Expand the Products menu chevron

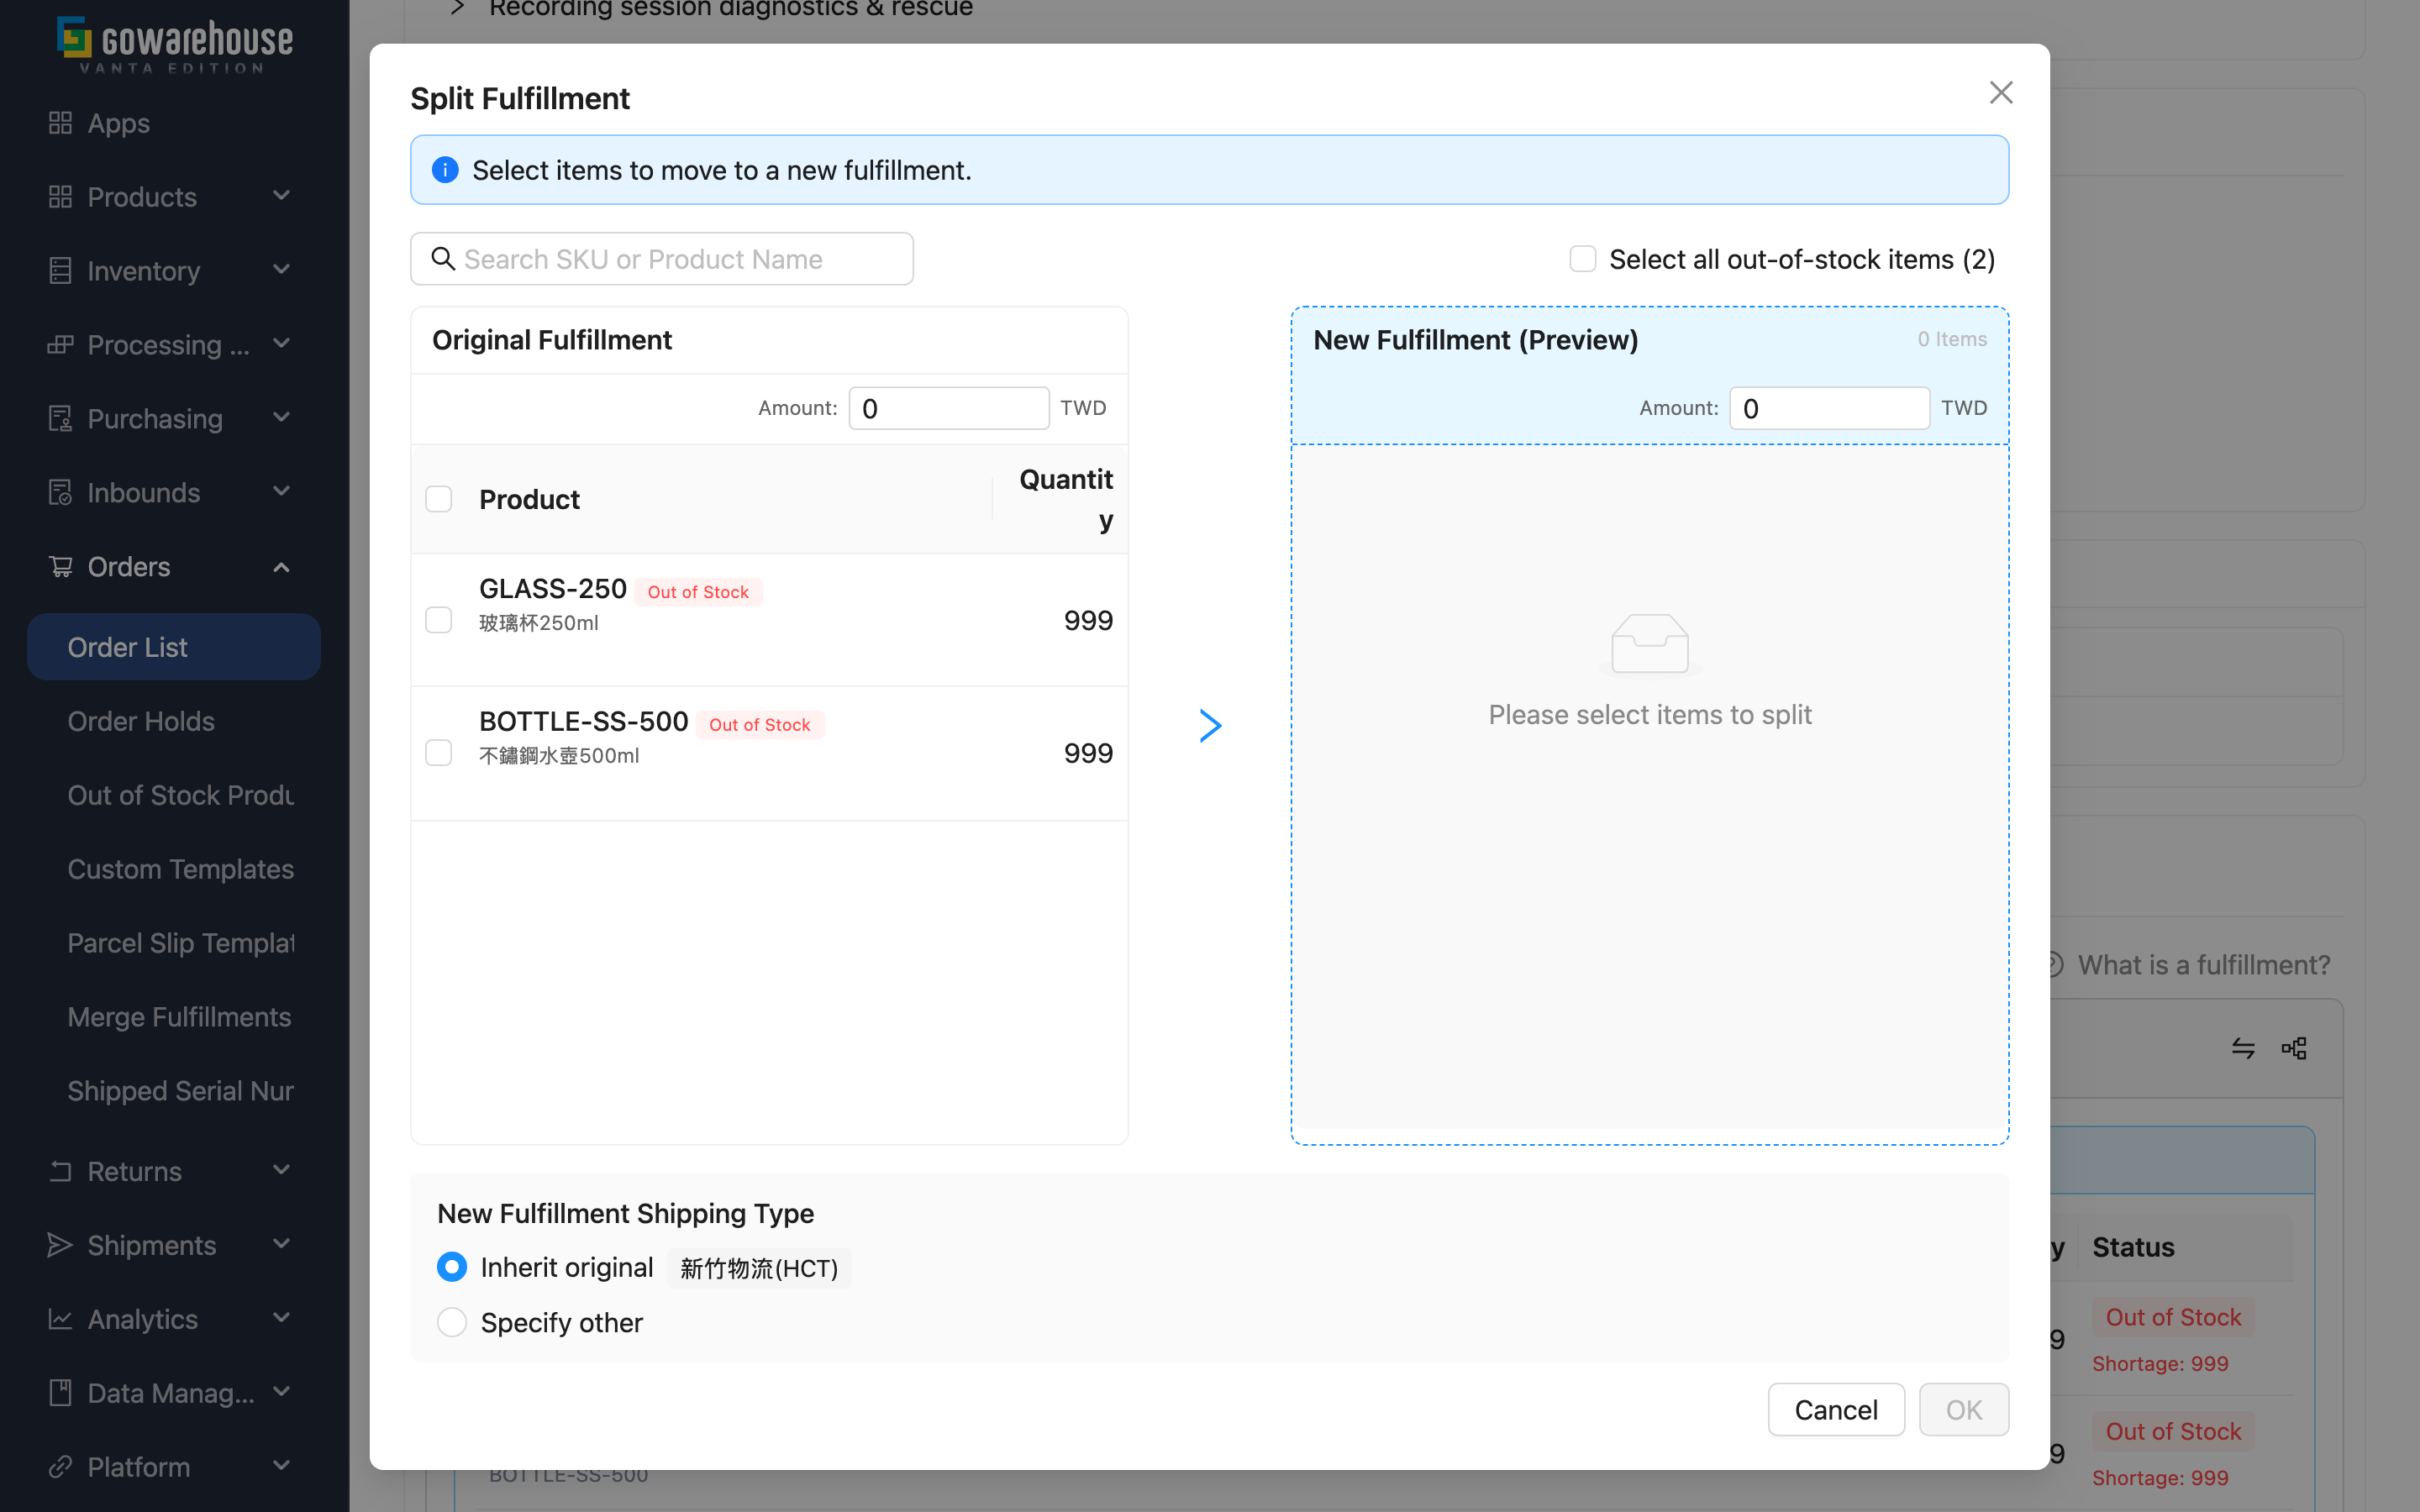[x=282, y=196]
